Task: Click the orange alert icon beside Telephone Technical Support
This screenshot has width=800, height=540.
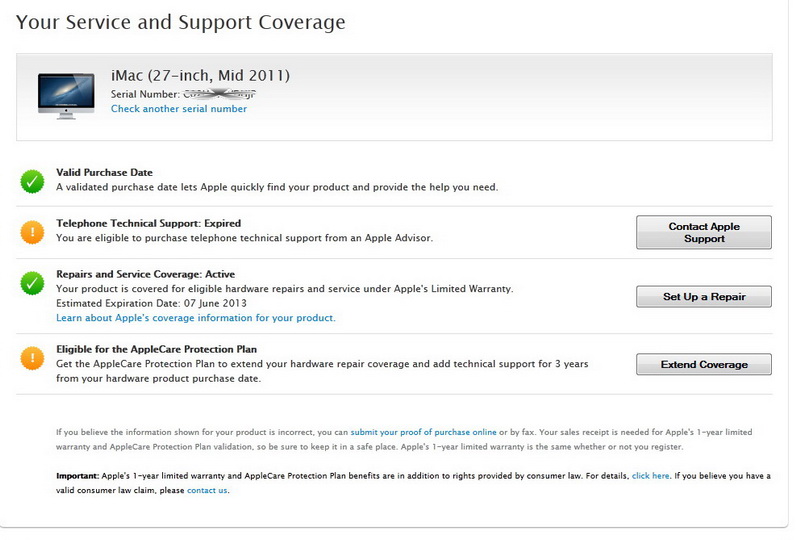Action: 32,232
